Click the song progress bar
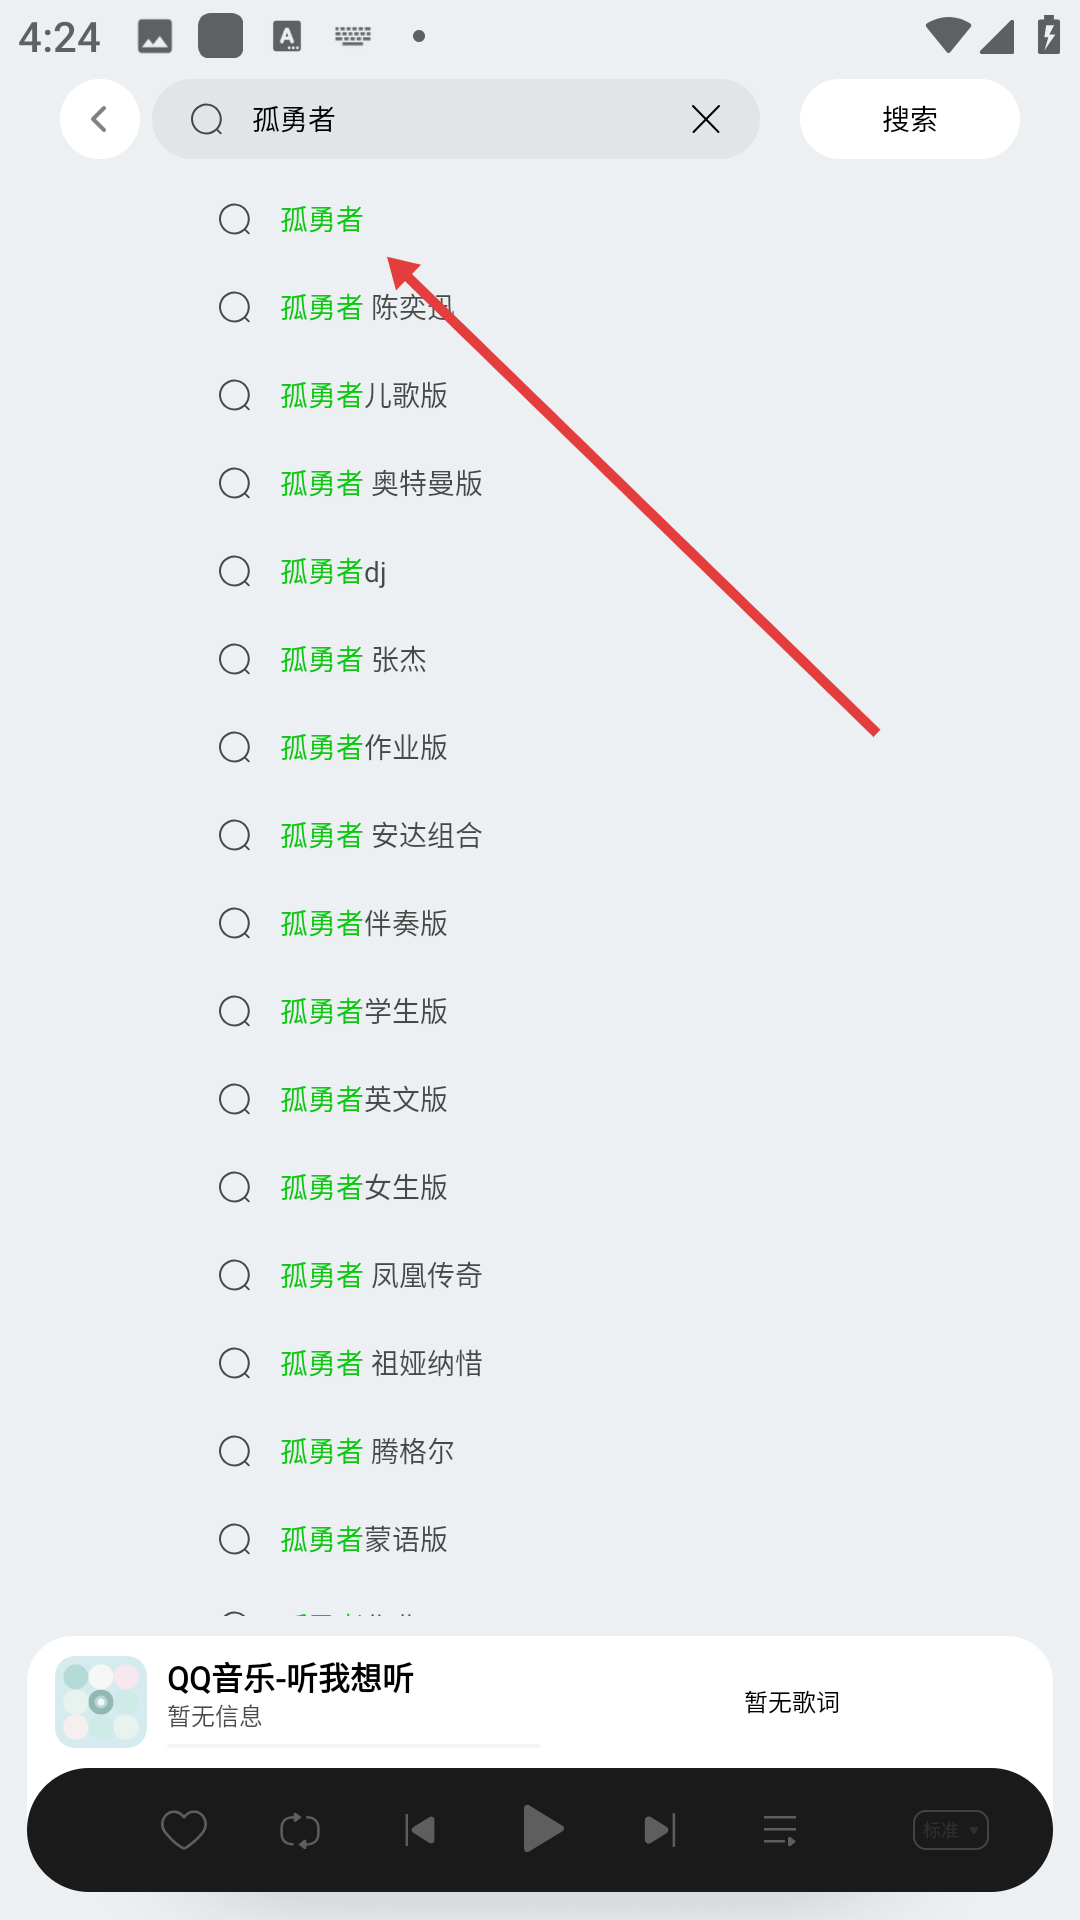 pos(353,1745)
